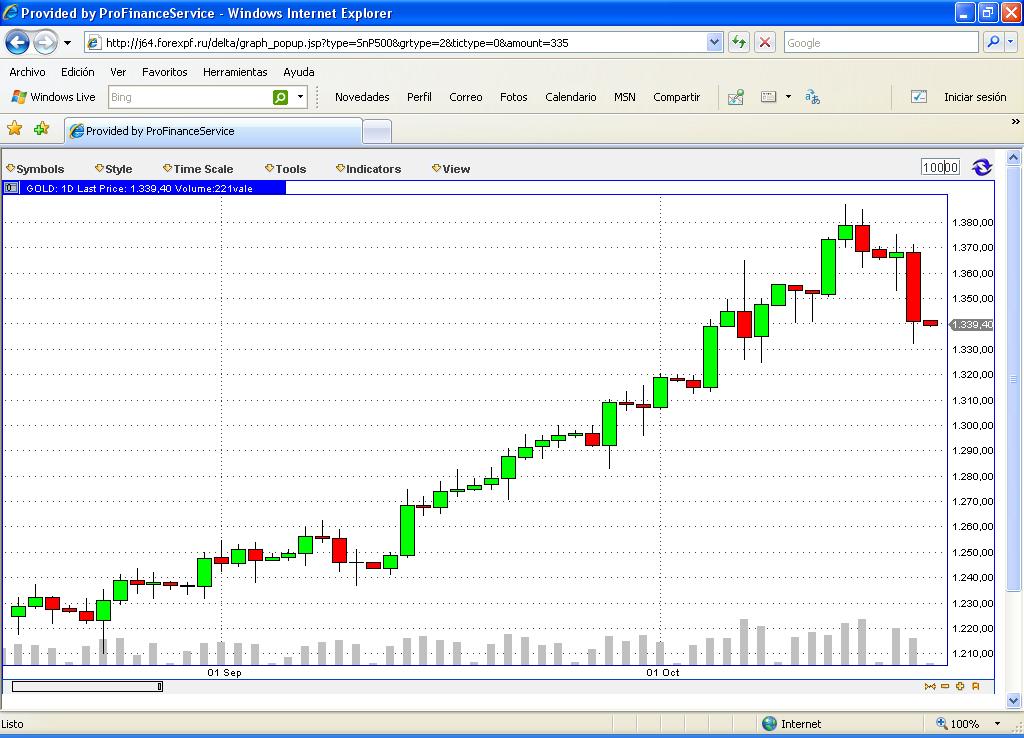The height and width of the screenshot is (738, 1024).
Task: Open the Favoritos menu
Action: 164,72
